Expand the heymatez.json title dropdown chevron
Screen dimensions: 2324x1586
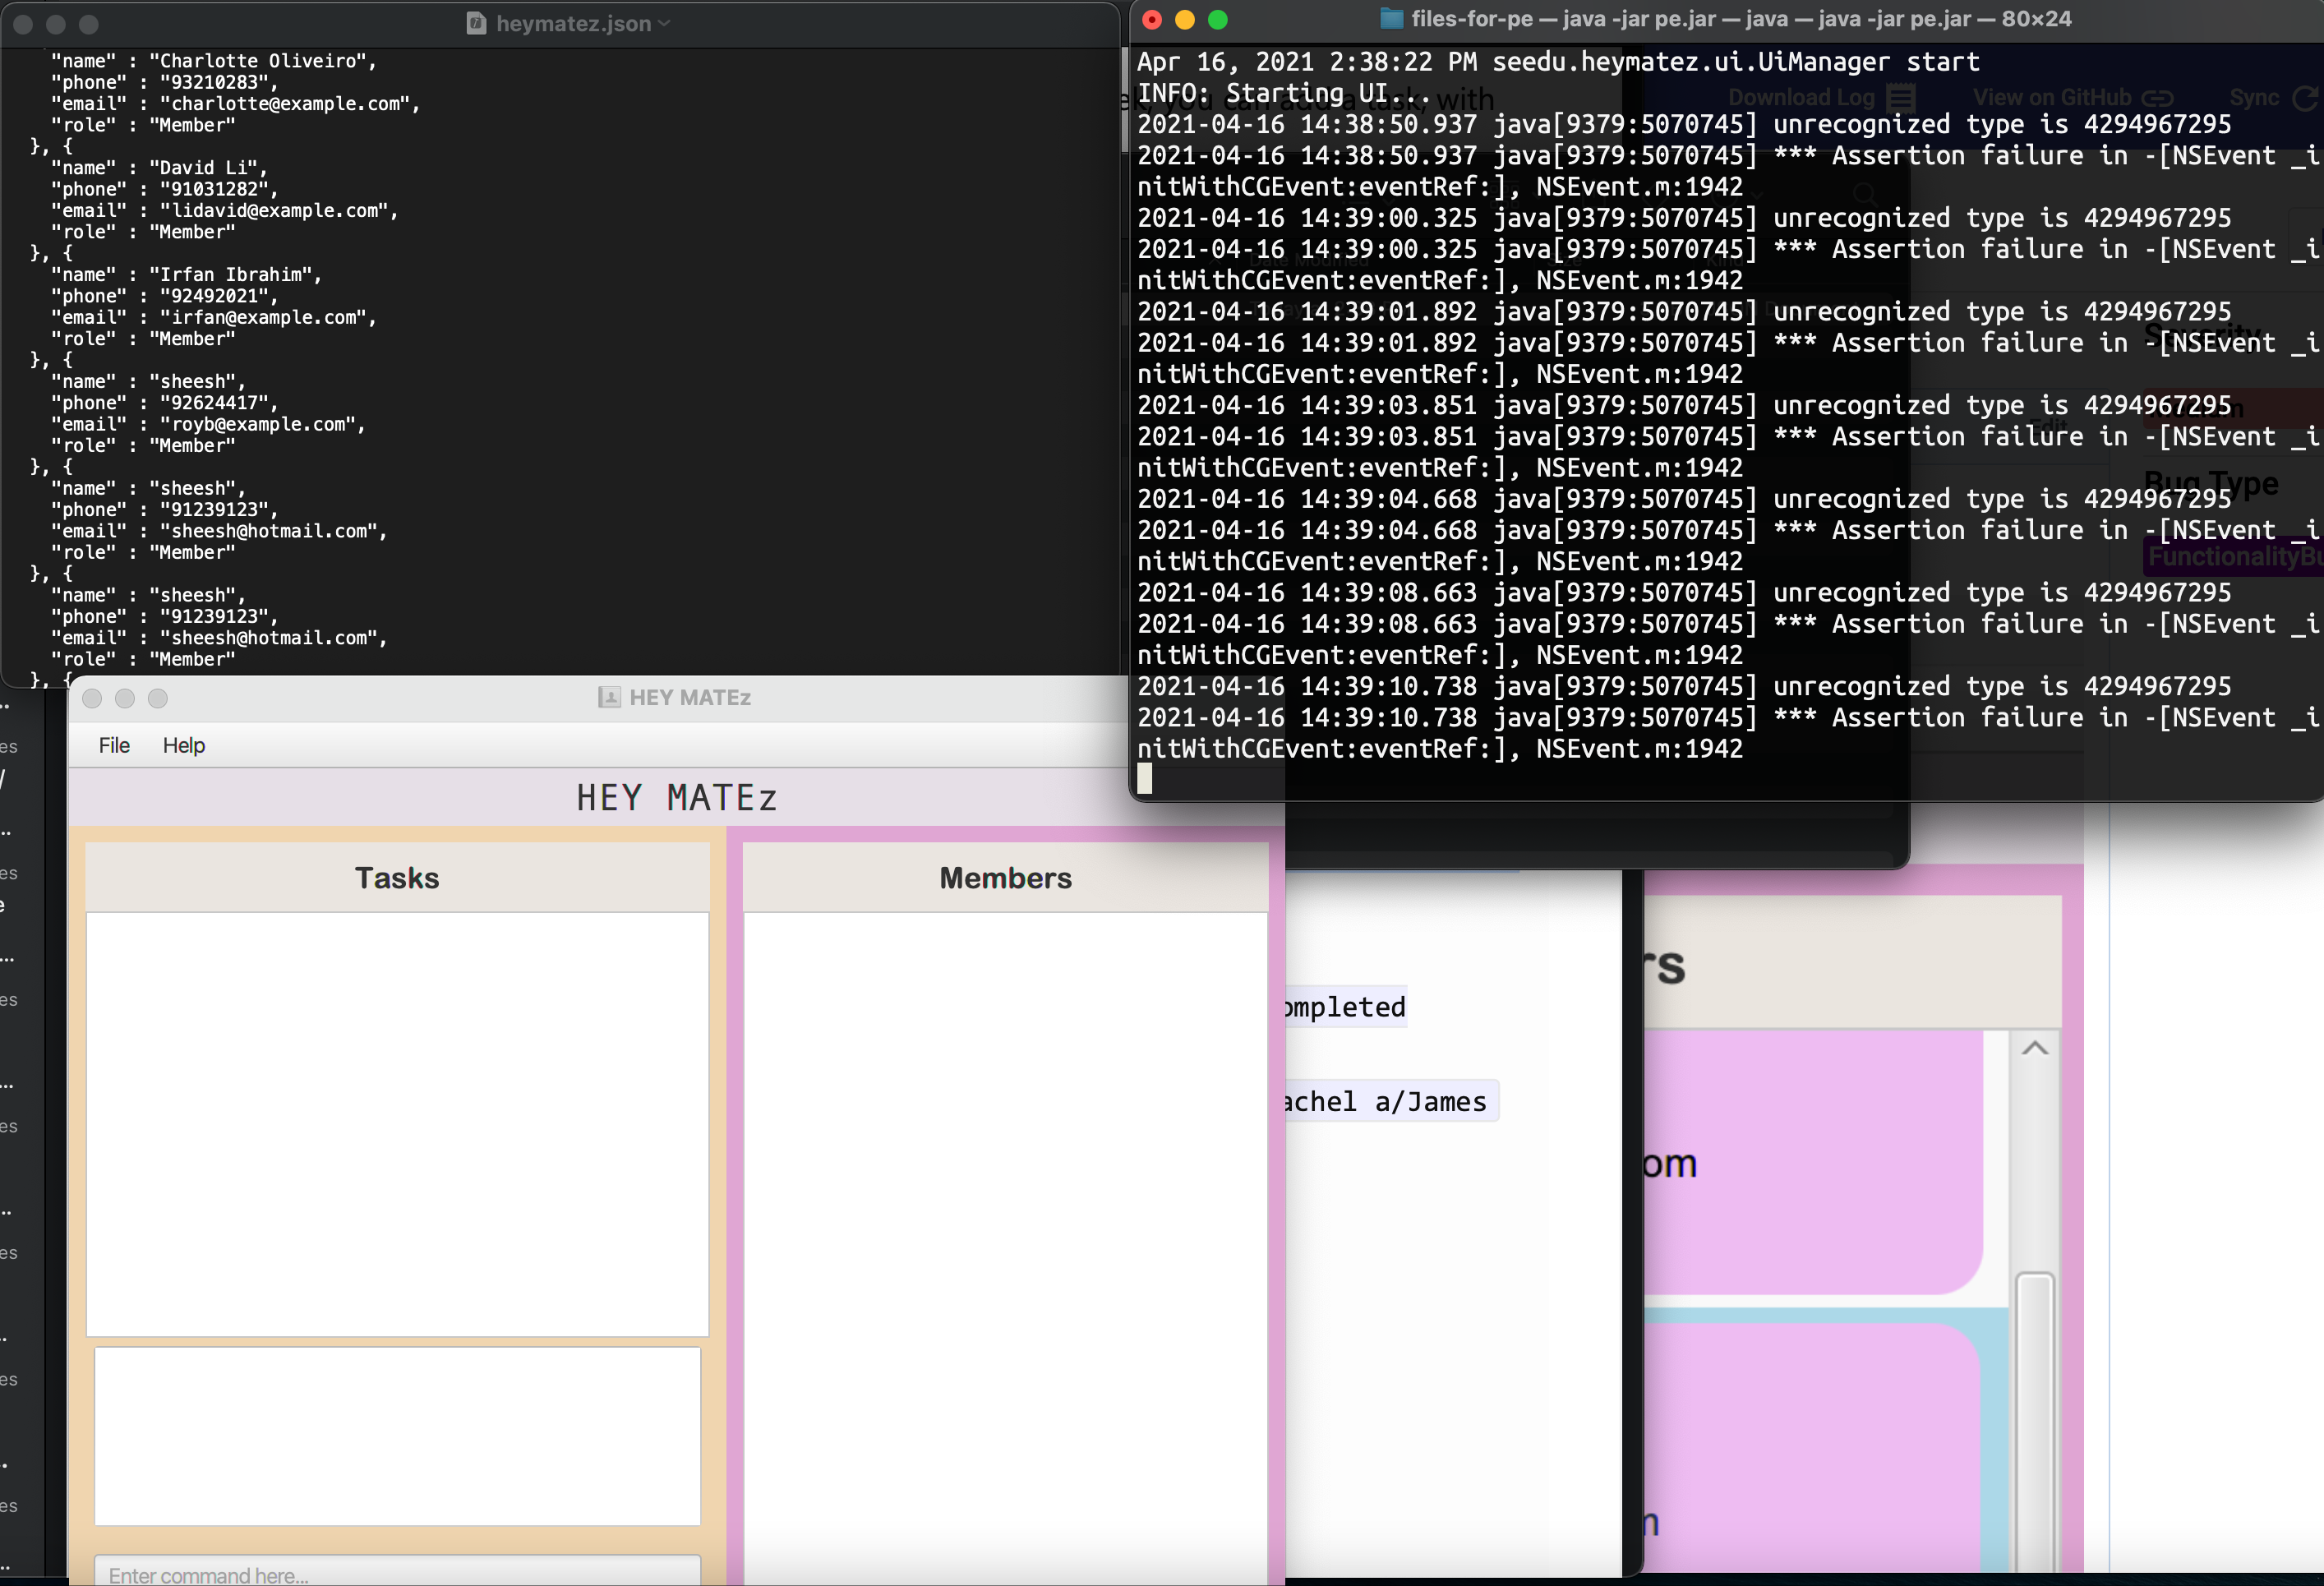pyautogui.click(x=664, y=23)
